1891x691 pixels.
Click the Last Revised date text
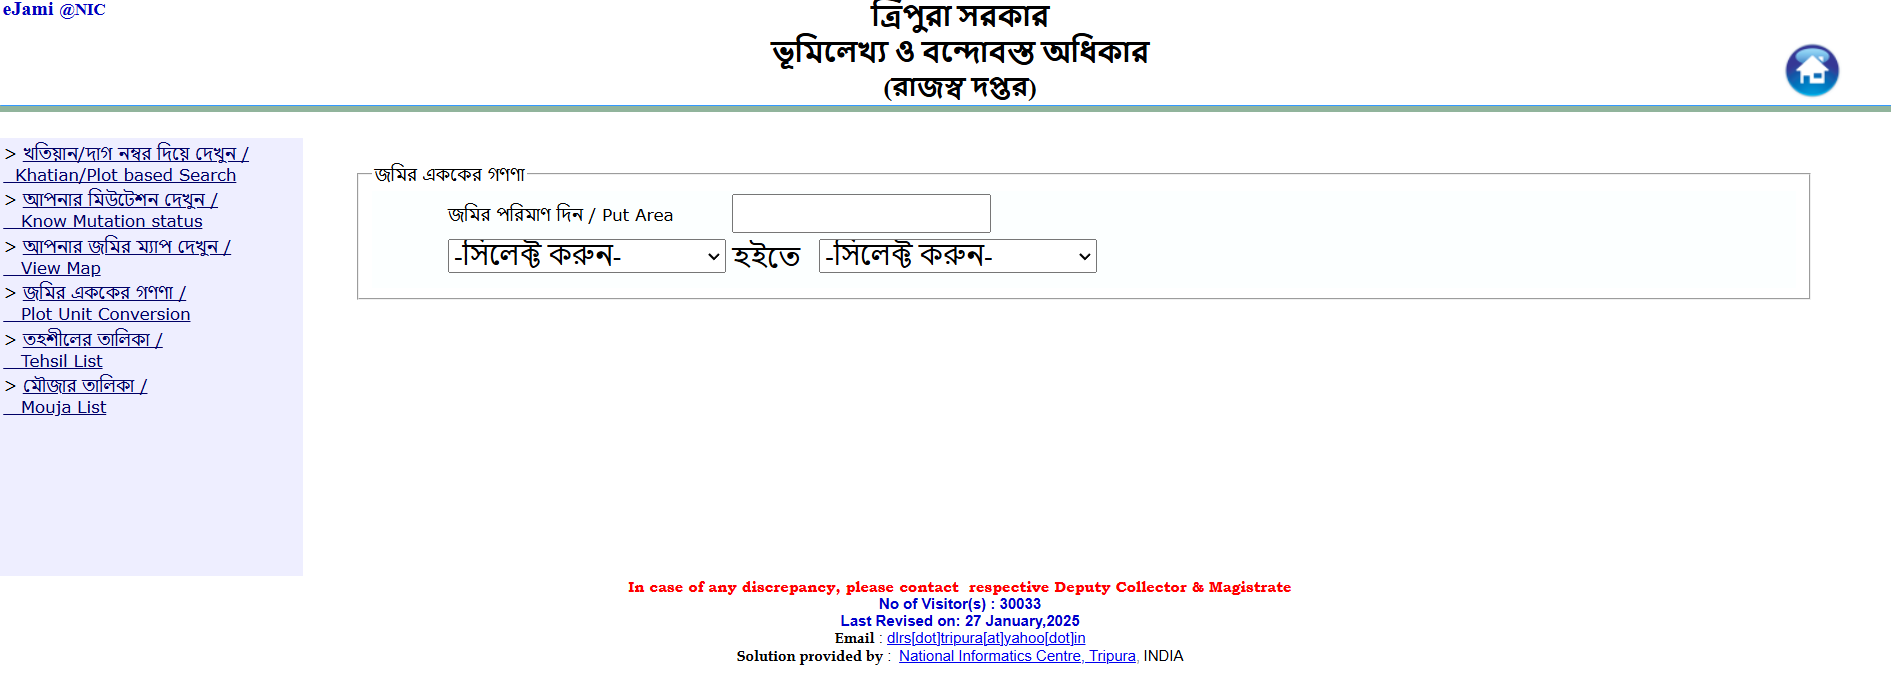[959, 621]
